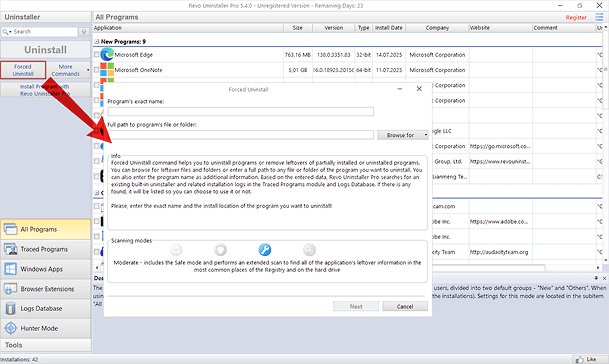
Task: Select the Built-in scanning mode icon
Action: (176, 250)
